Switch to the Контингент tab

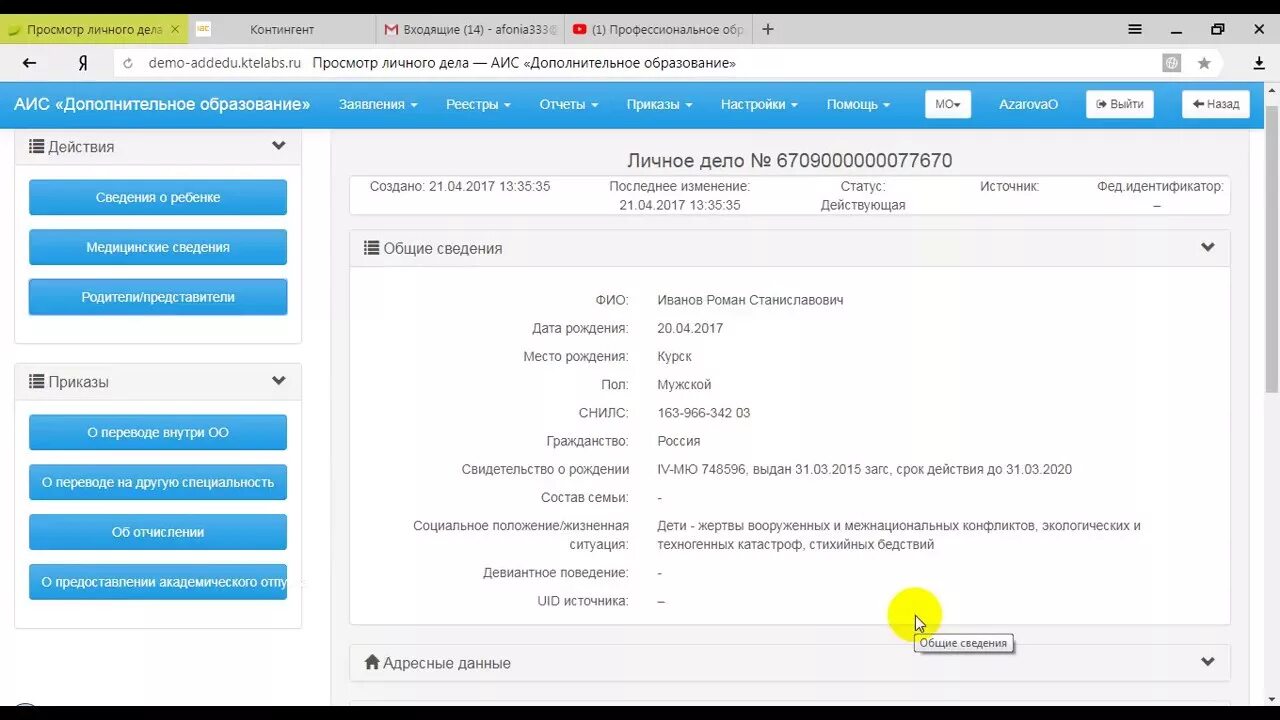(282, 30)
